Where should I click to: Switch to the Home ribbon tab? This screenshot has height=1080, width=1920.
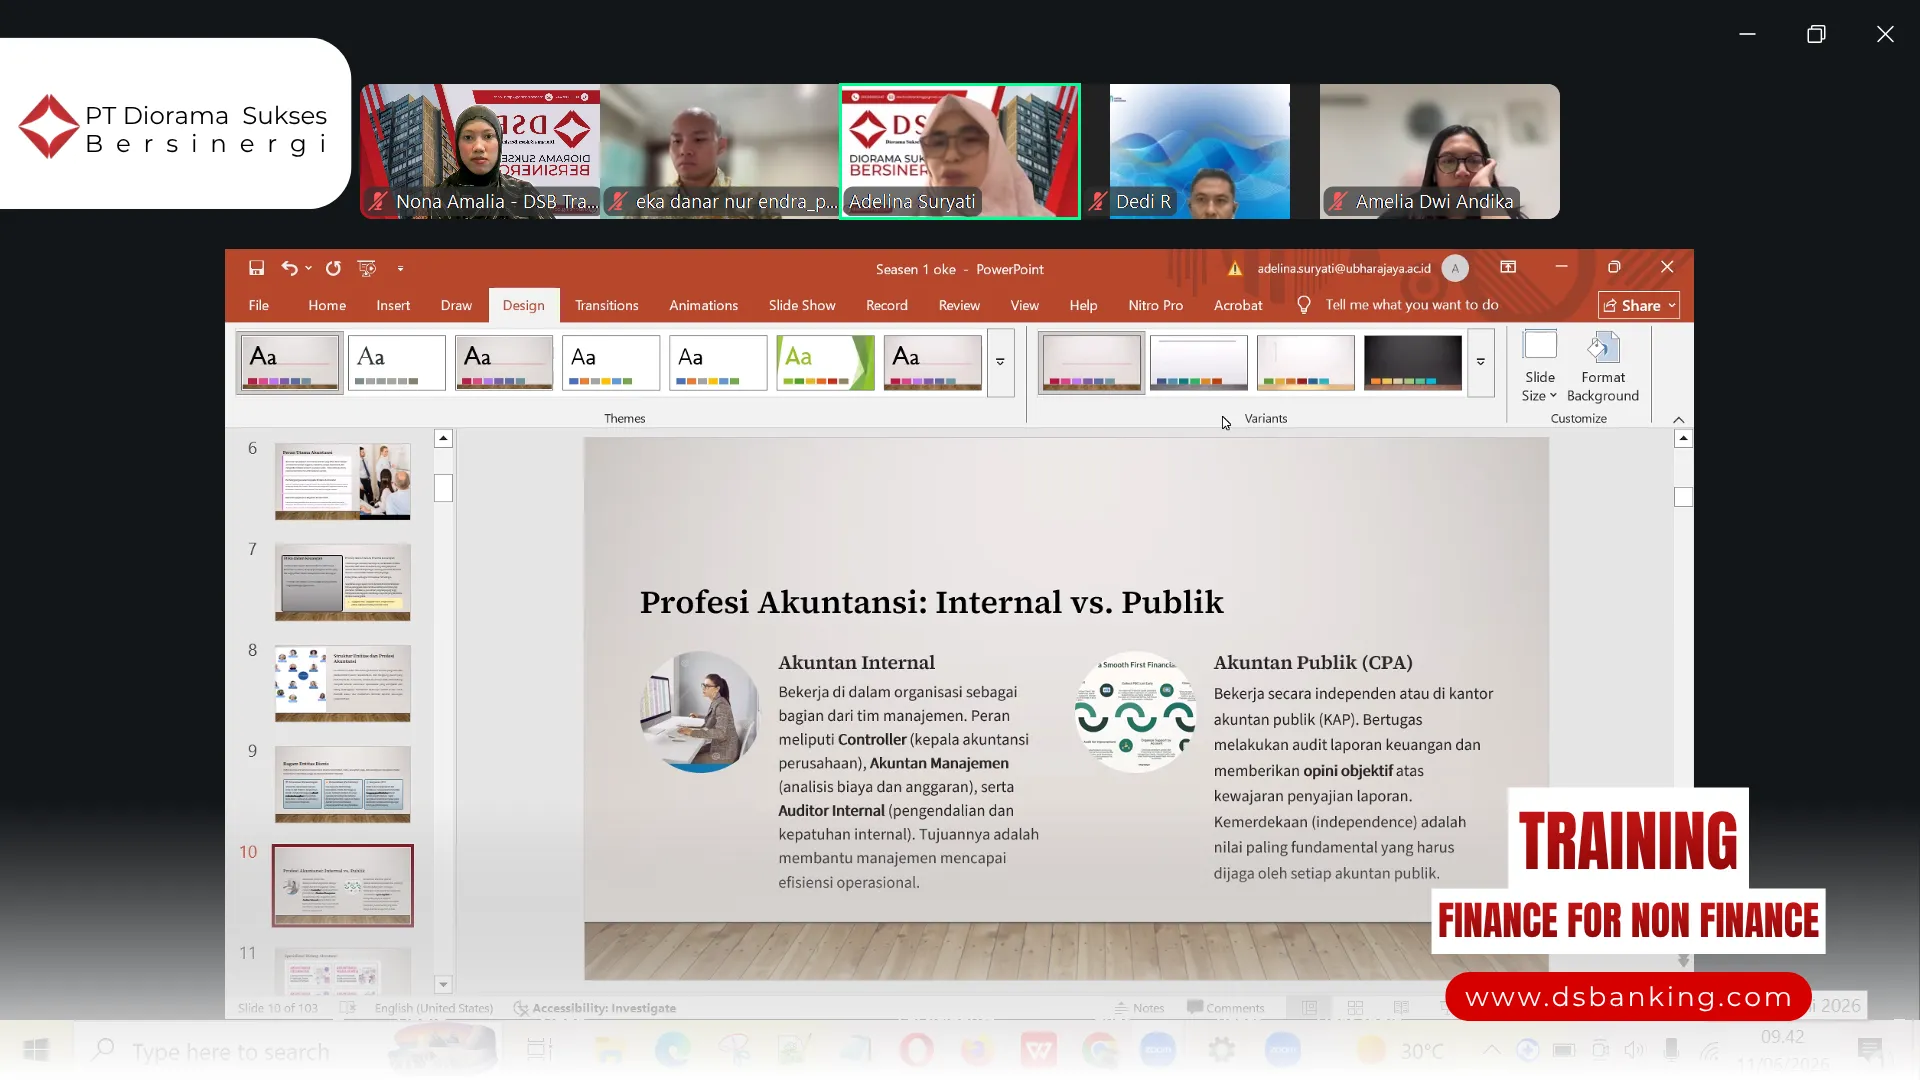[327, 305]
